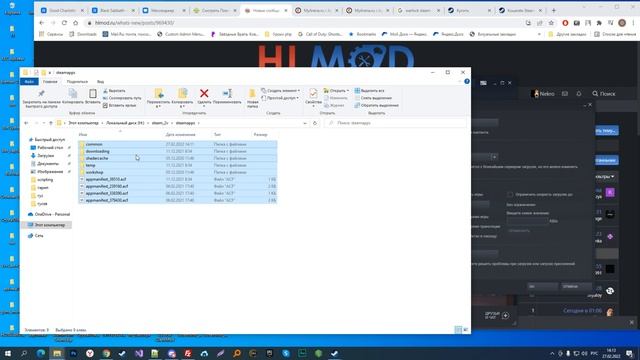Click 'Локальный диск' in address breadcrumb

pos(125,123)
